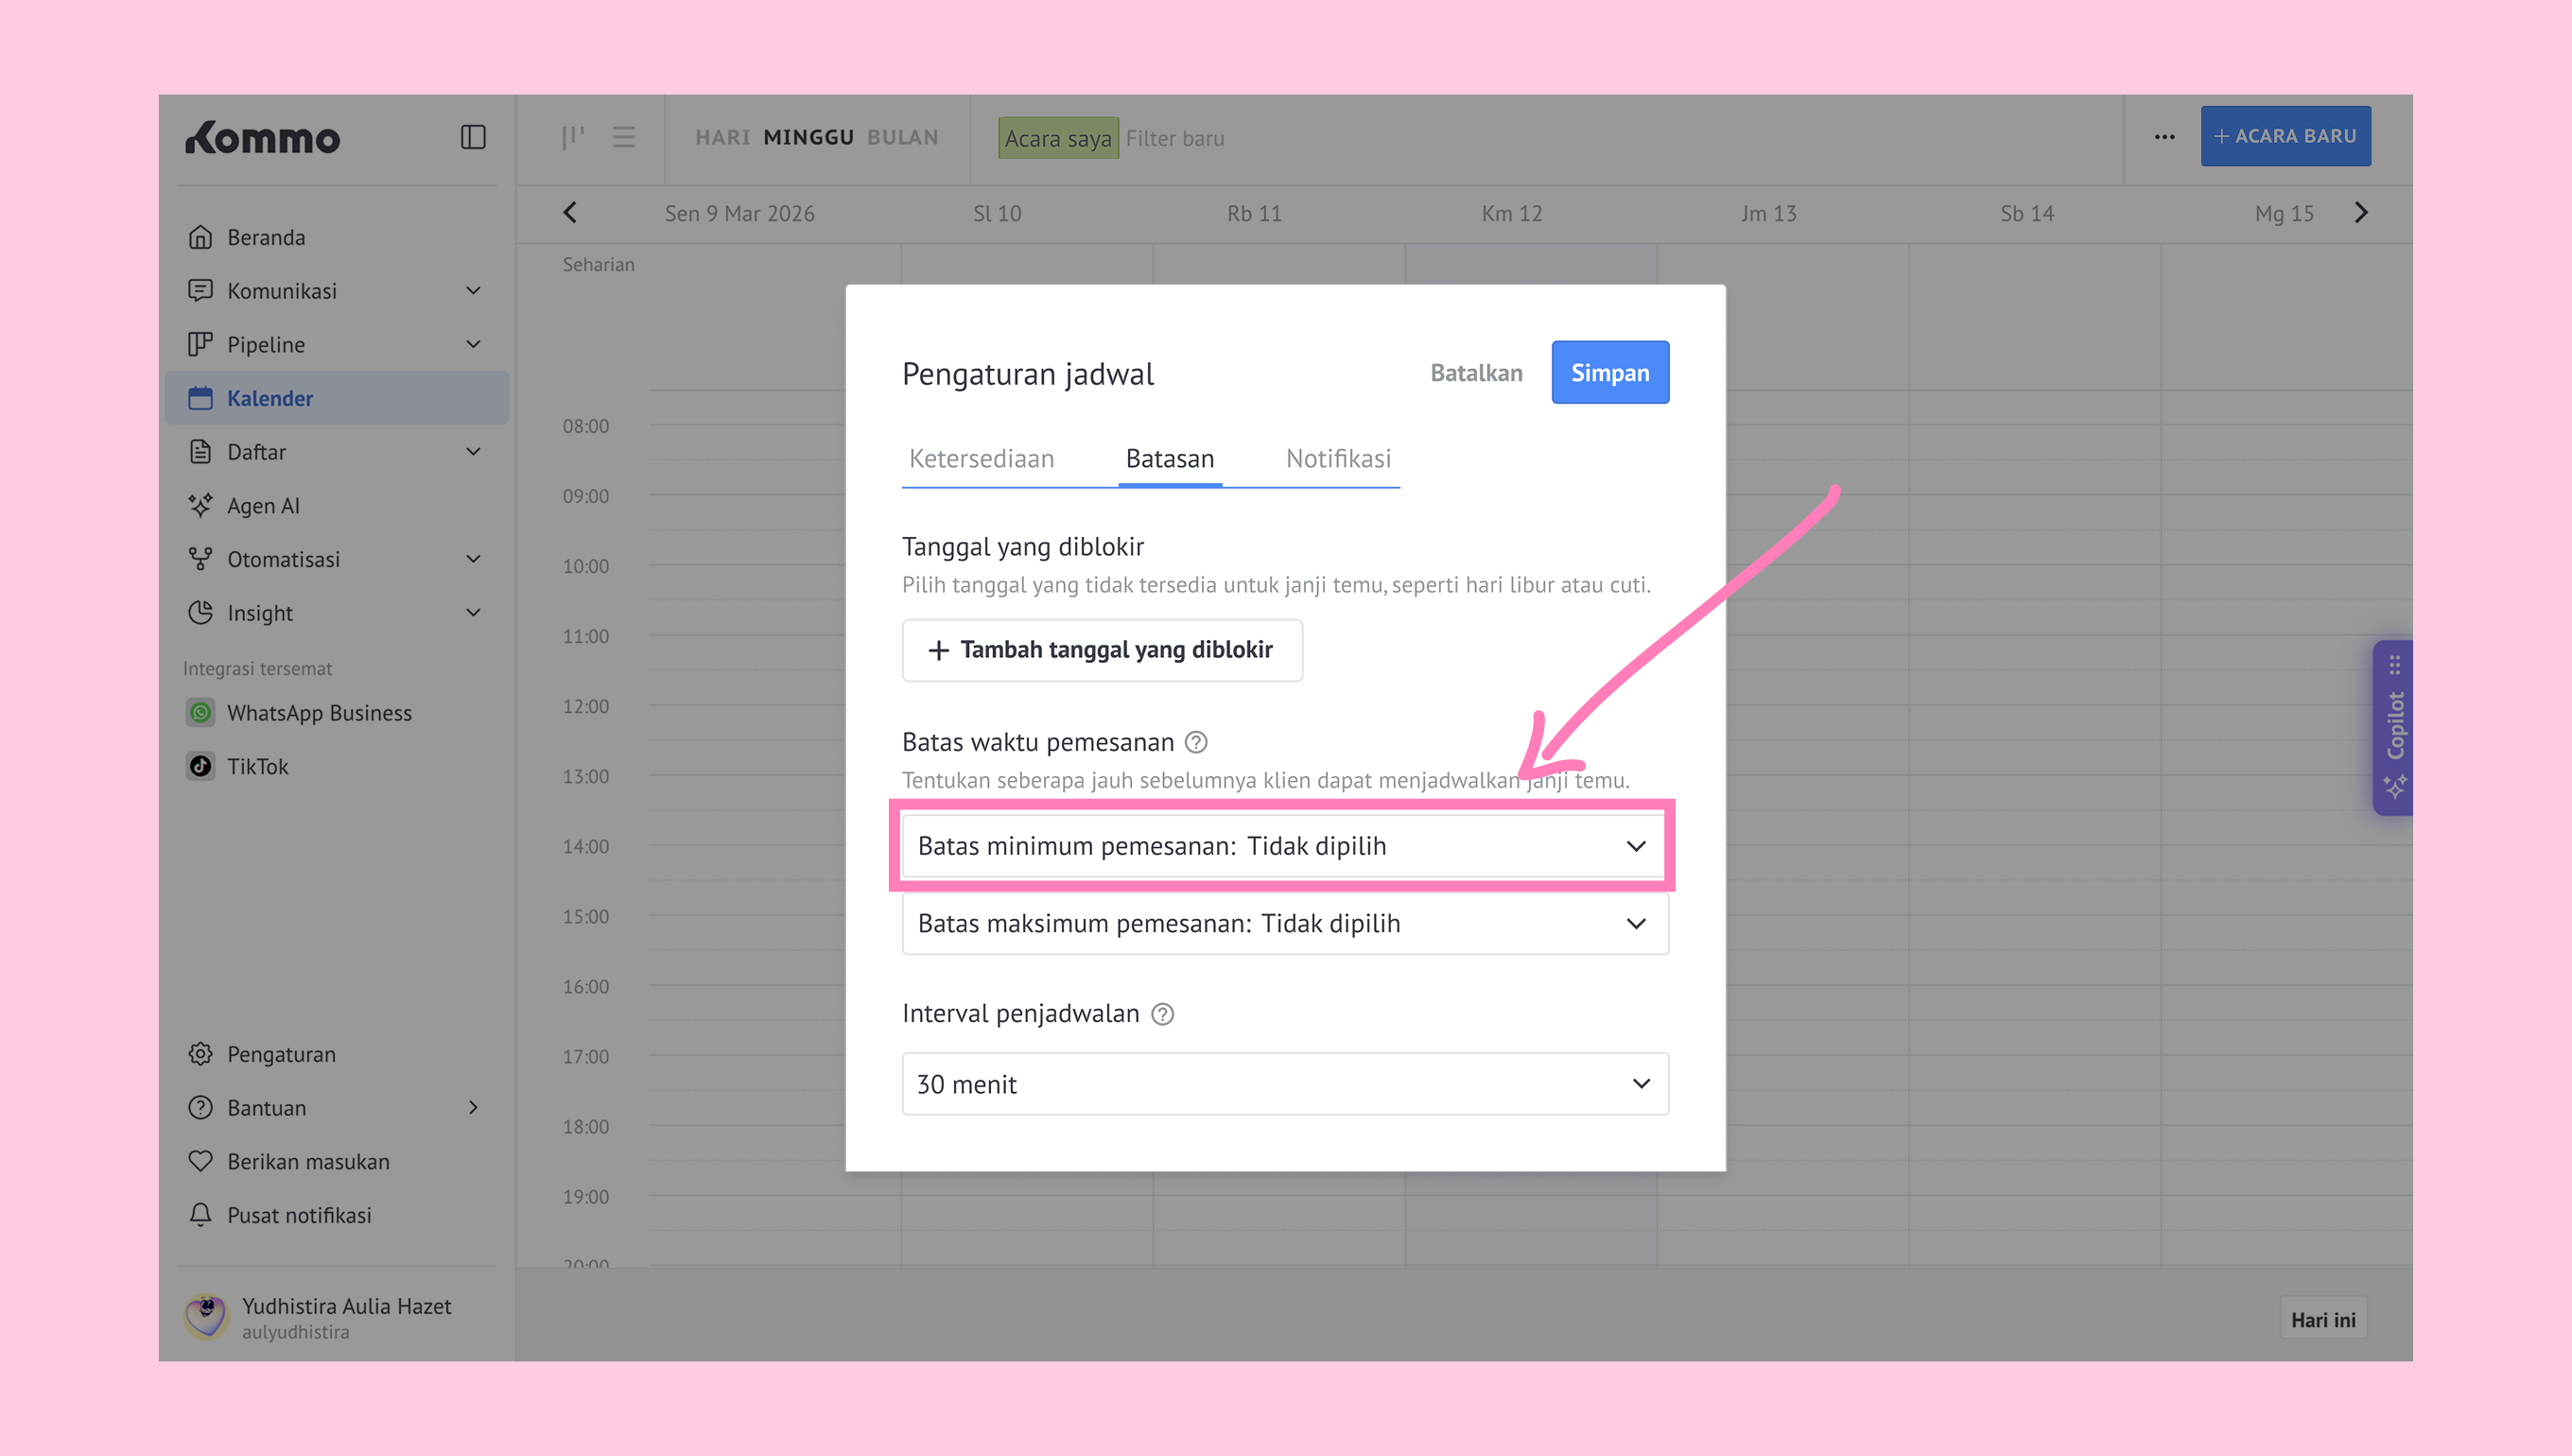Open Batas minimum pemesanan dropdown
The width and height of the screenshot is (2572, 1456).
click(1284, 846)
